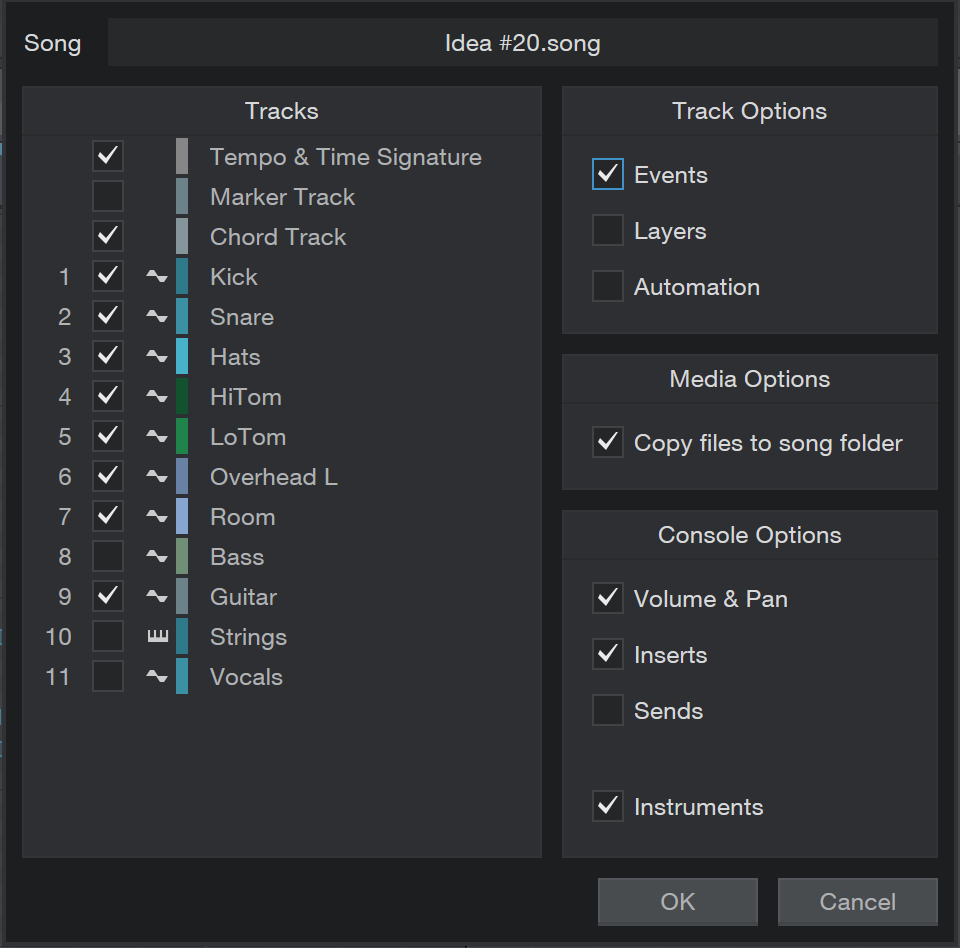
Task: Enable the Sends console option
Action: 608,710
